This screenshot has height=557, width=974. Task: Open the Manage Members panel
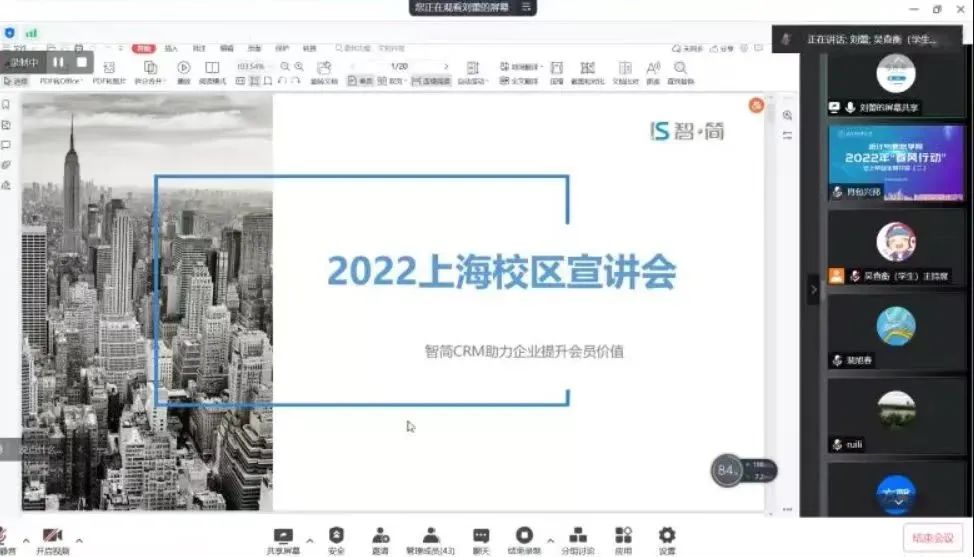point(430,538)
